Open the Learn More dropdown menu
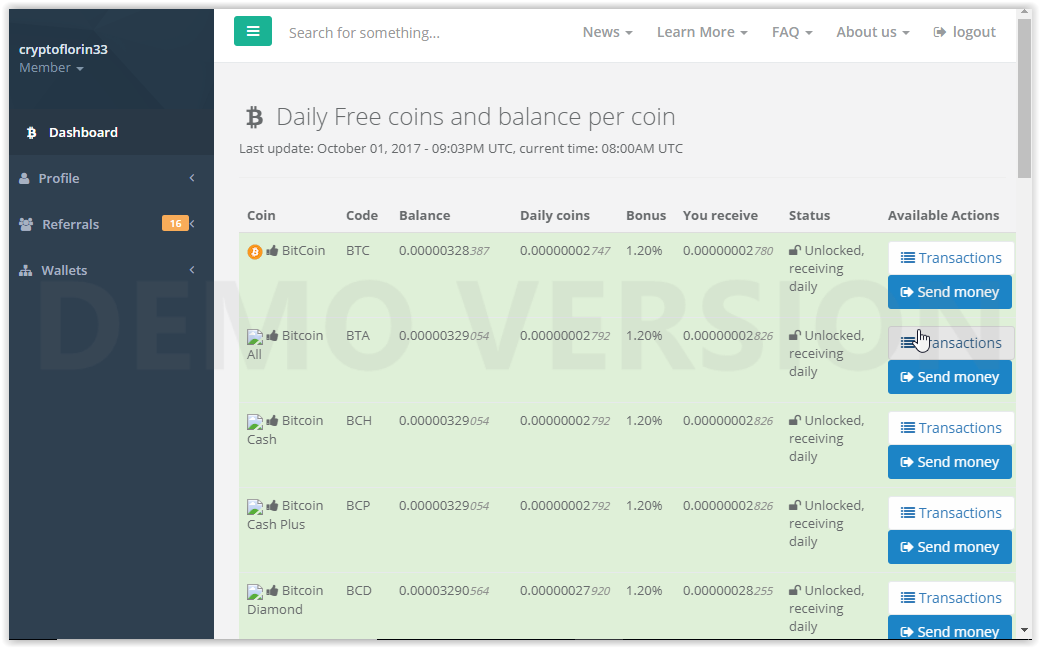The width and height of the screenshot is (1040, 648). click(x=702, y=32)
